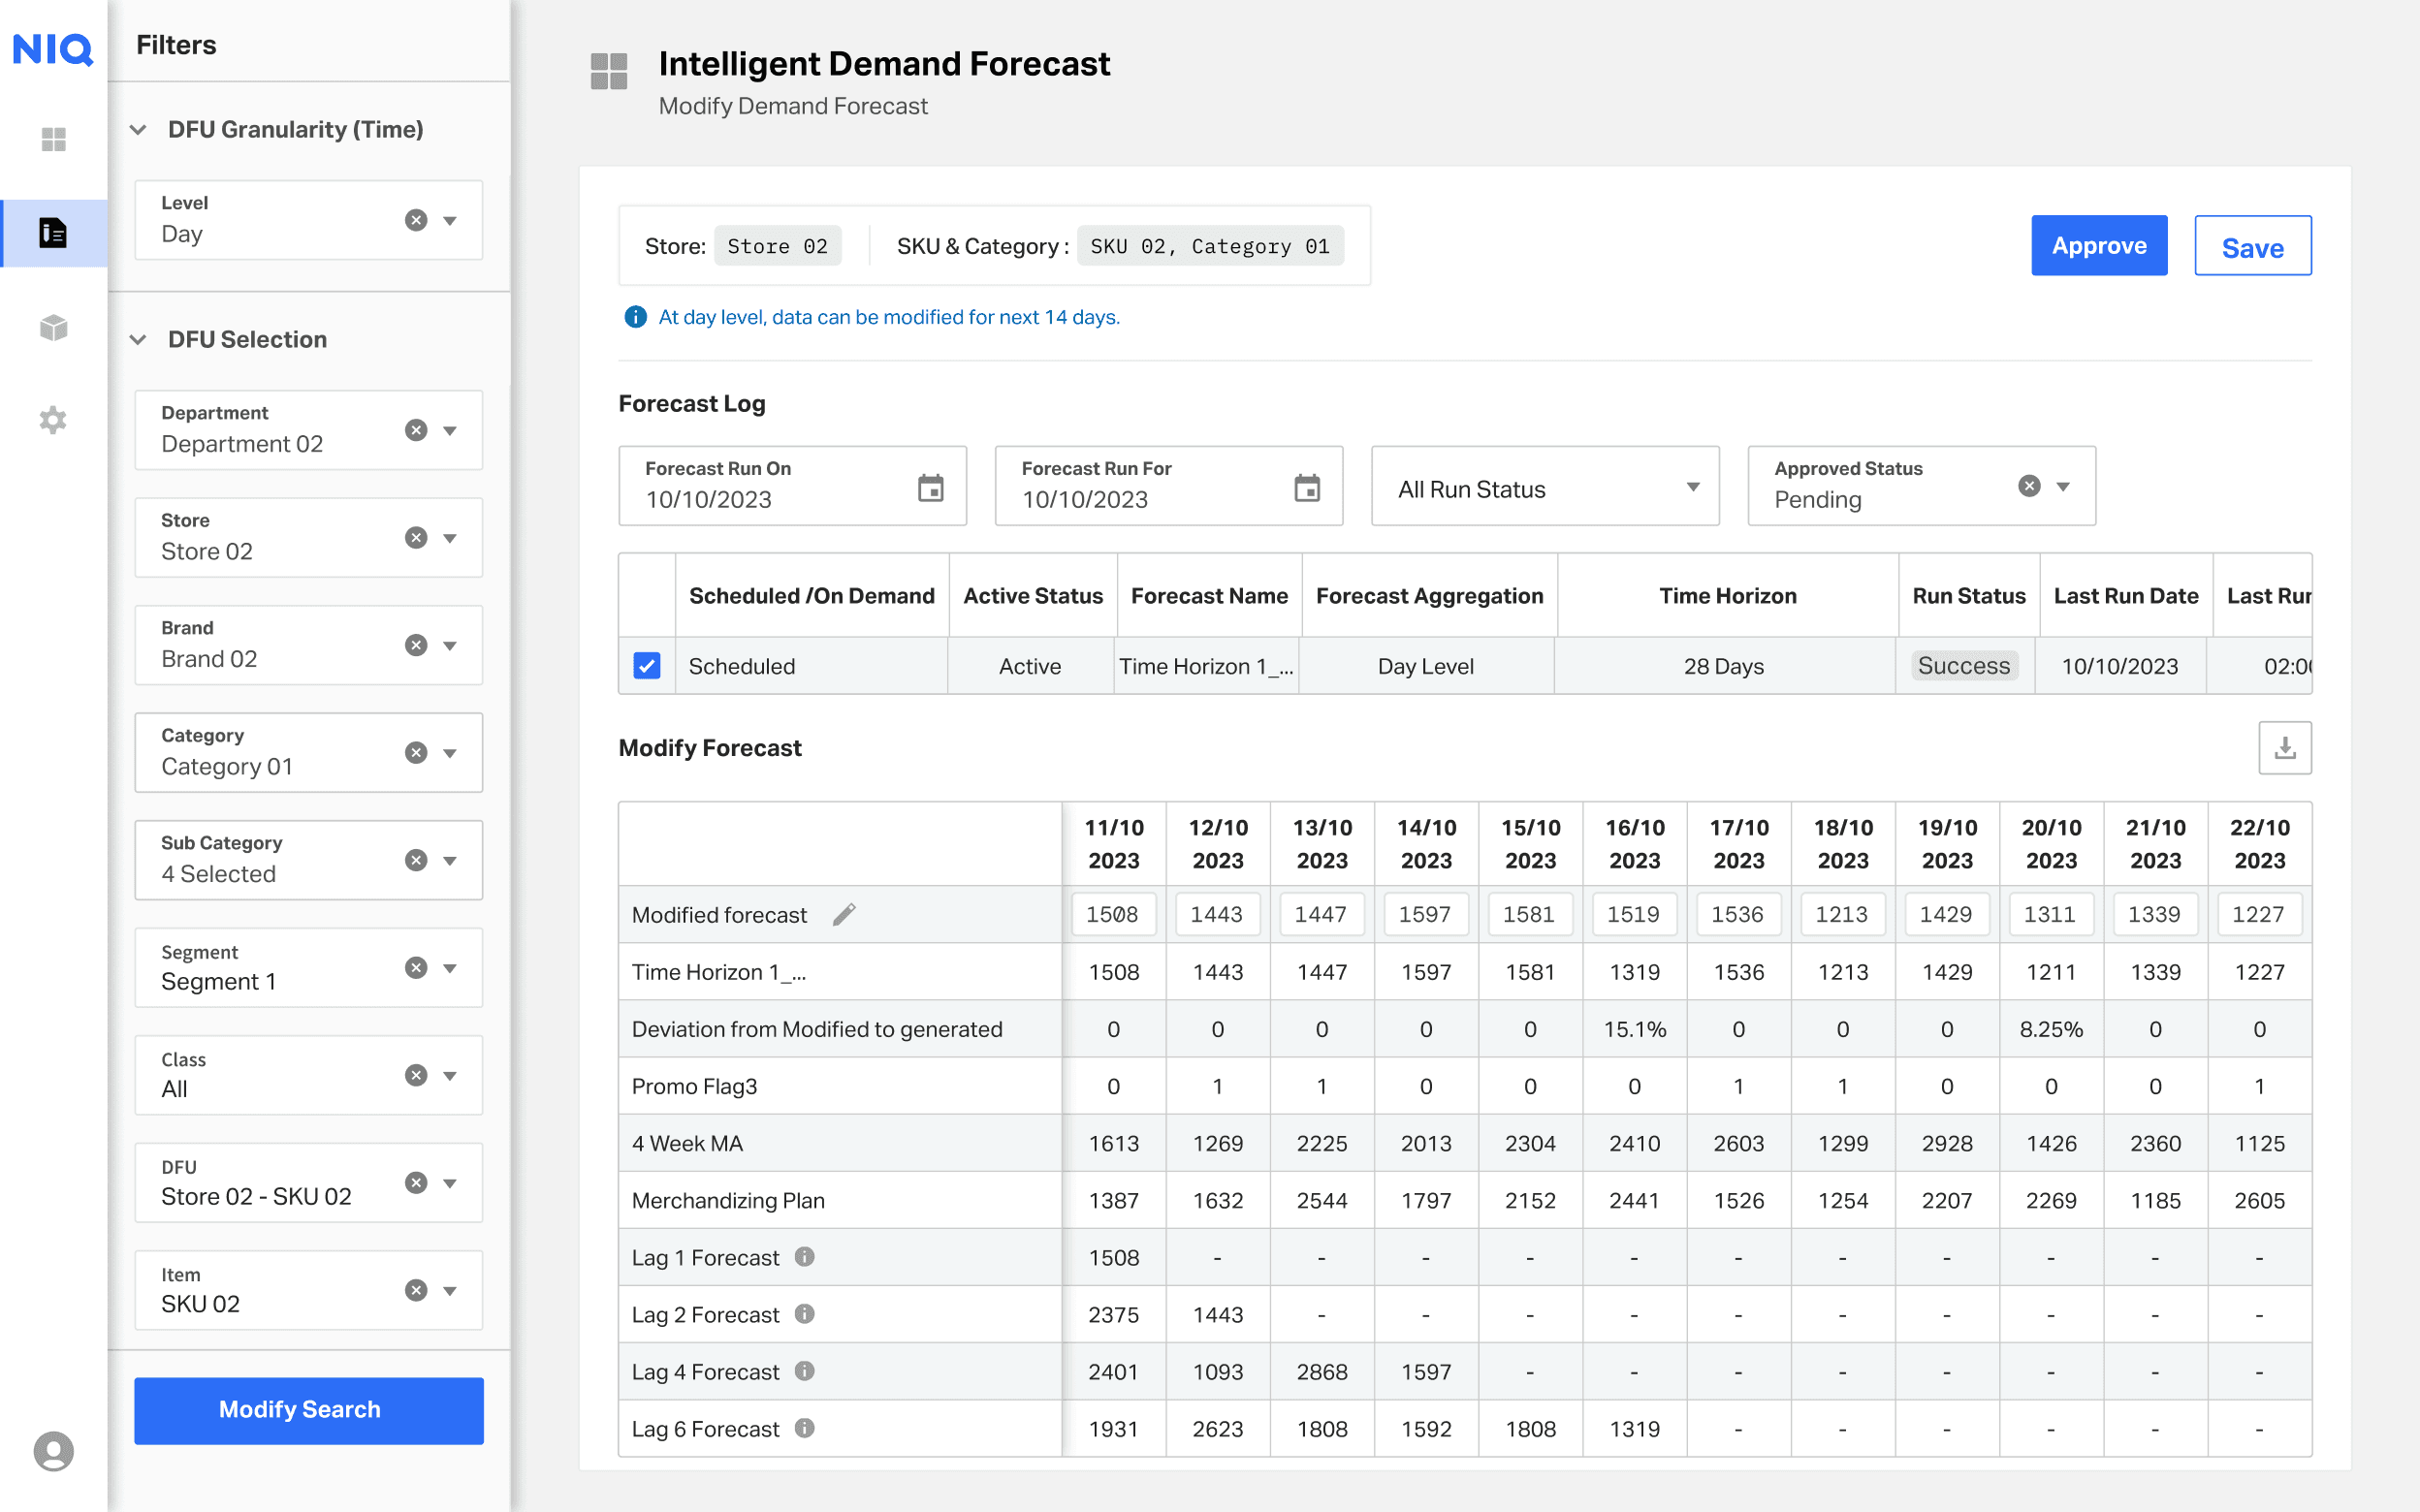Click the Save button
The image size is (2420, 1512).
pos(2253,246)
